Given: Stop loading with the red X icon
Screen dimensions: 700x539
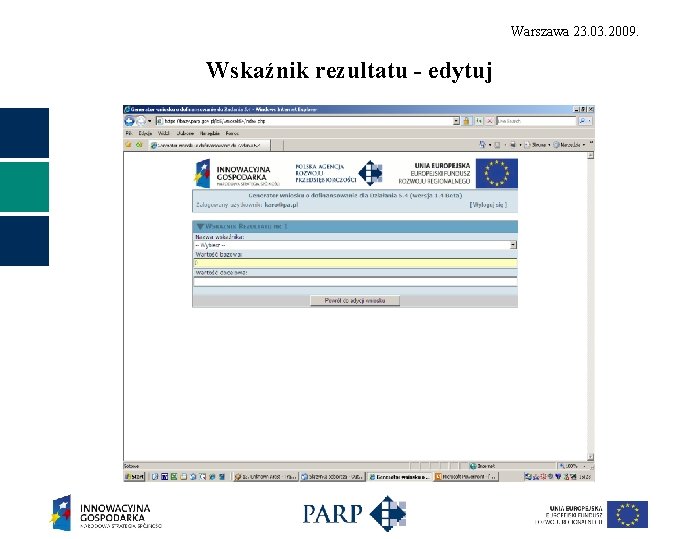Looking at the screenshot, I should pos(490,121).
